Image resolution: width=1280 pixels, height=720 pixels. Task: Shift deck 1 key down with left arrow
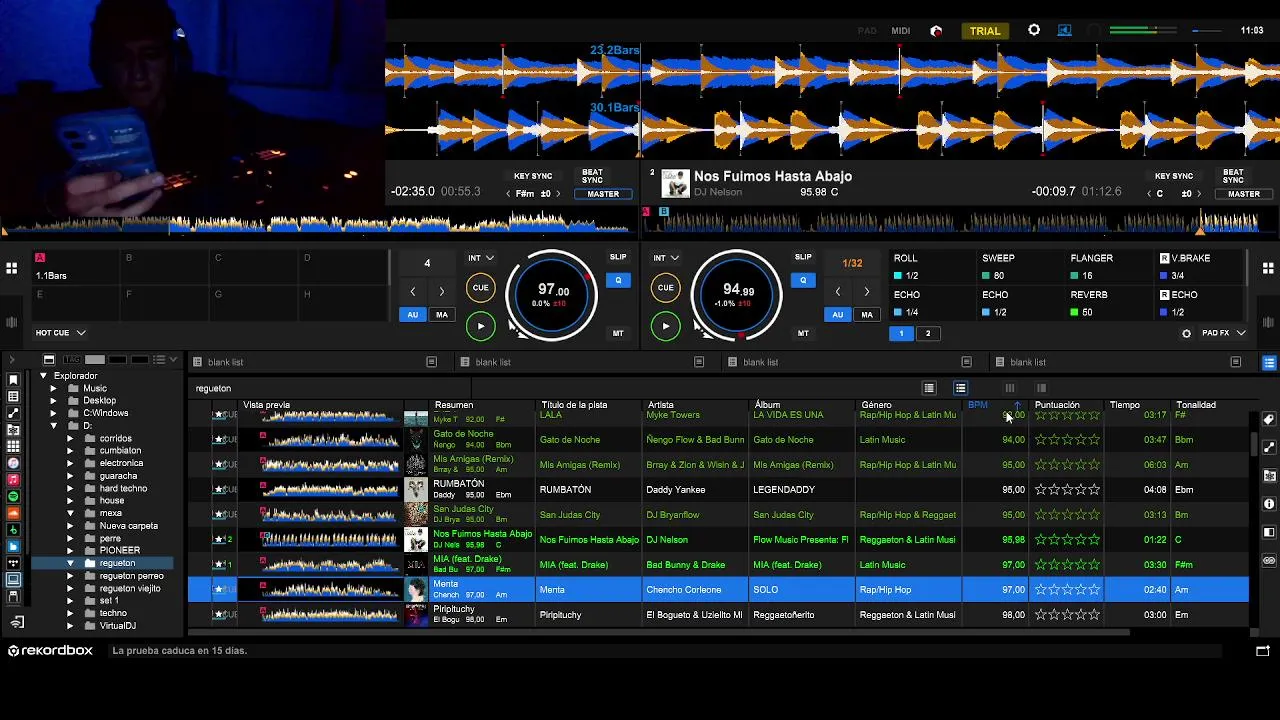508,194
